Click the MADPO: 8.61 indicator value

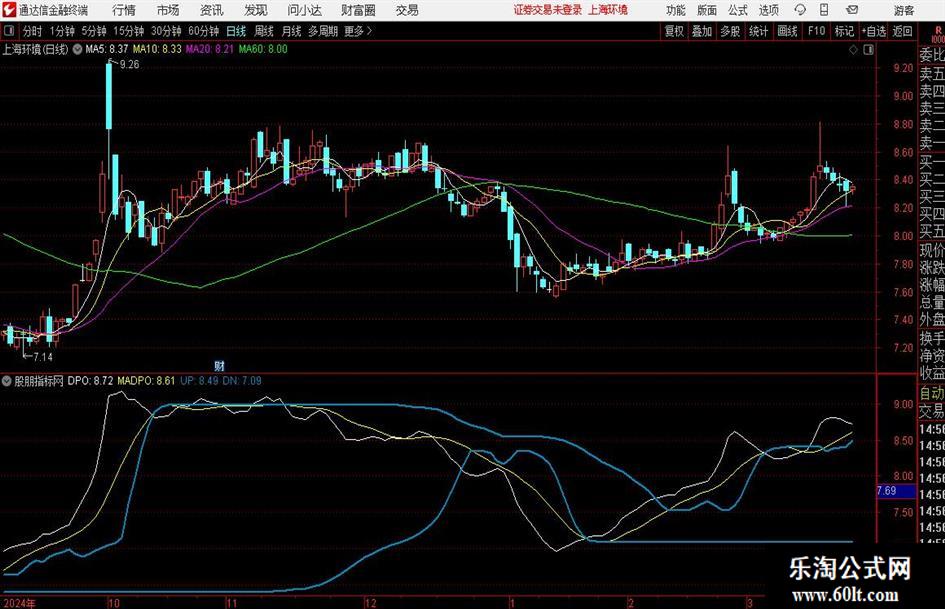[146, 380]
